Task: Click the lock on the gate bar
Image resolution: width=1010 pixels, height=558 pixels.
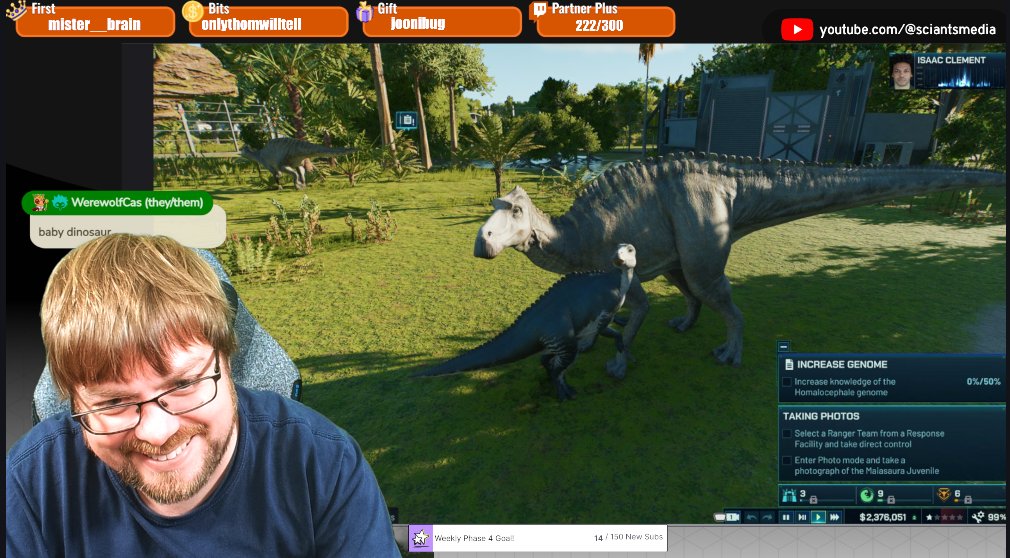Action: [814, 500]
